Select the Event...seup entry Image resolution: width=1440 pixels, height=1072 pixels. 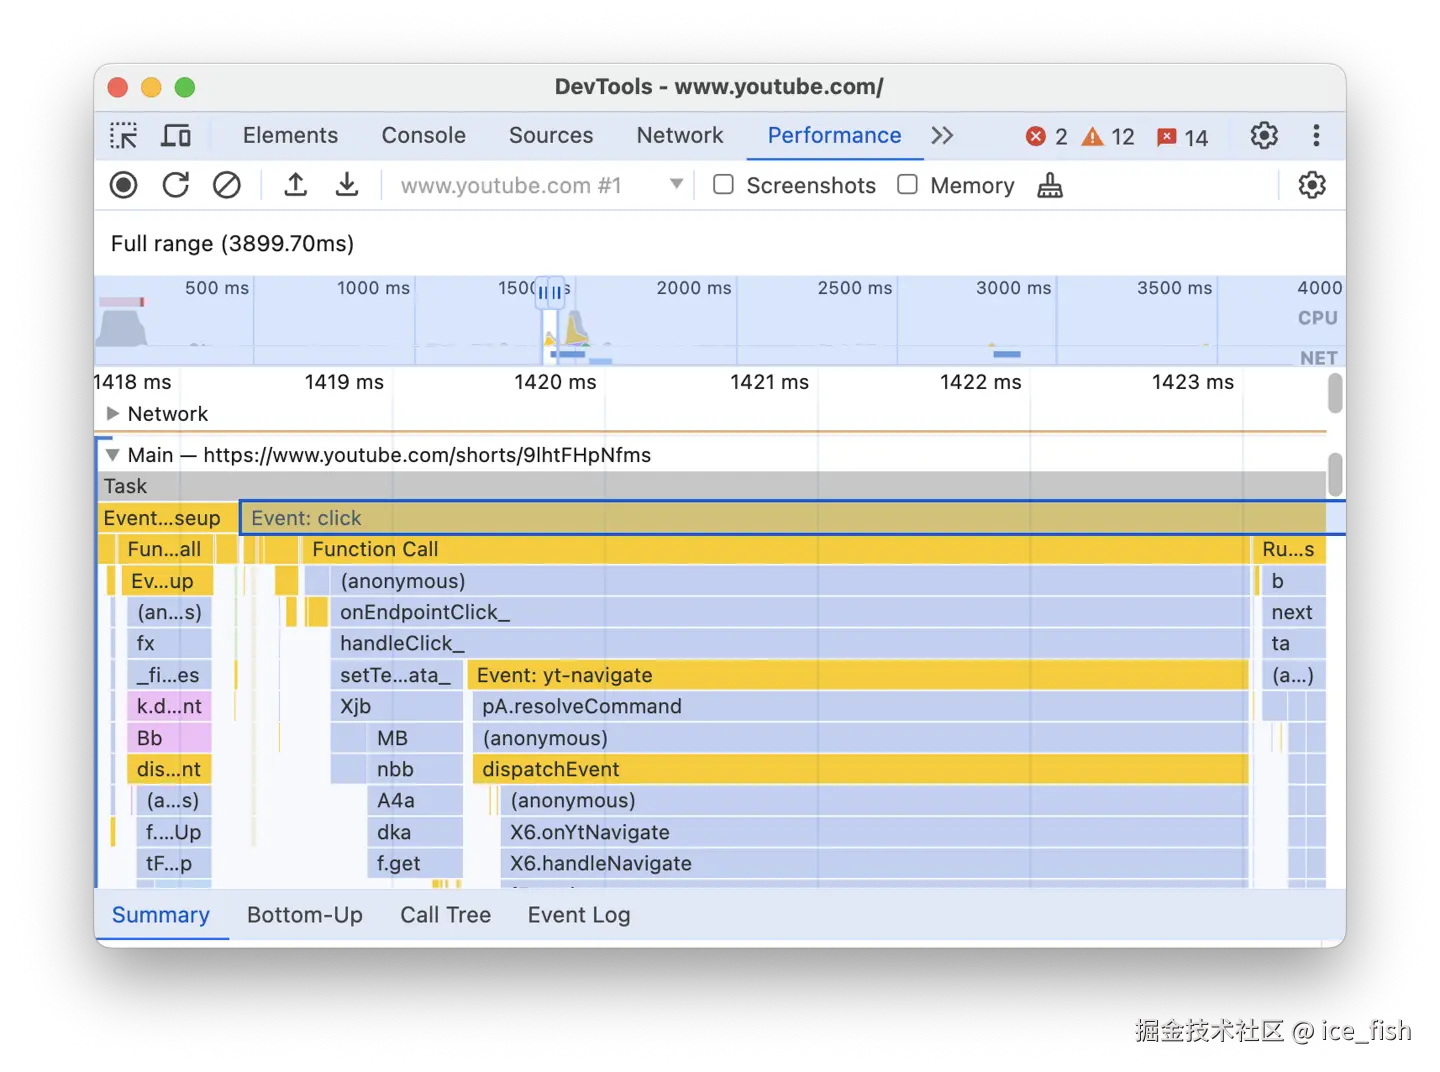click(x=167, y=518)
